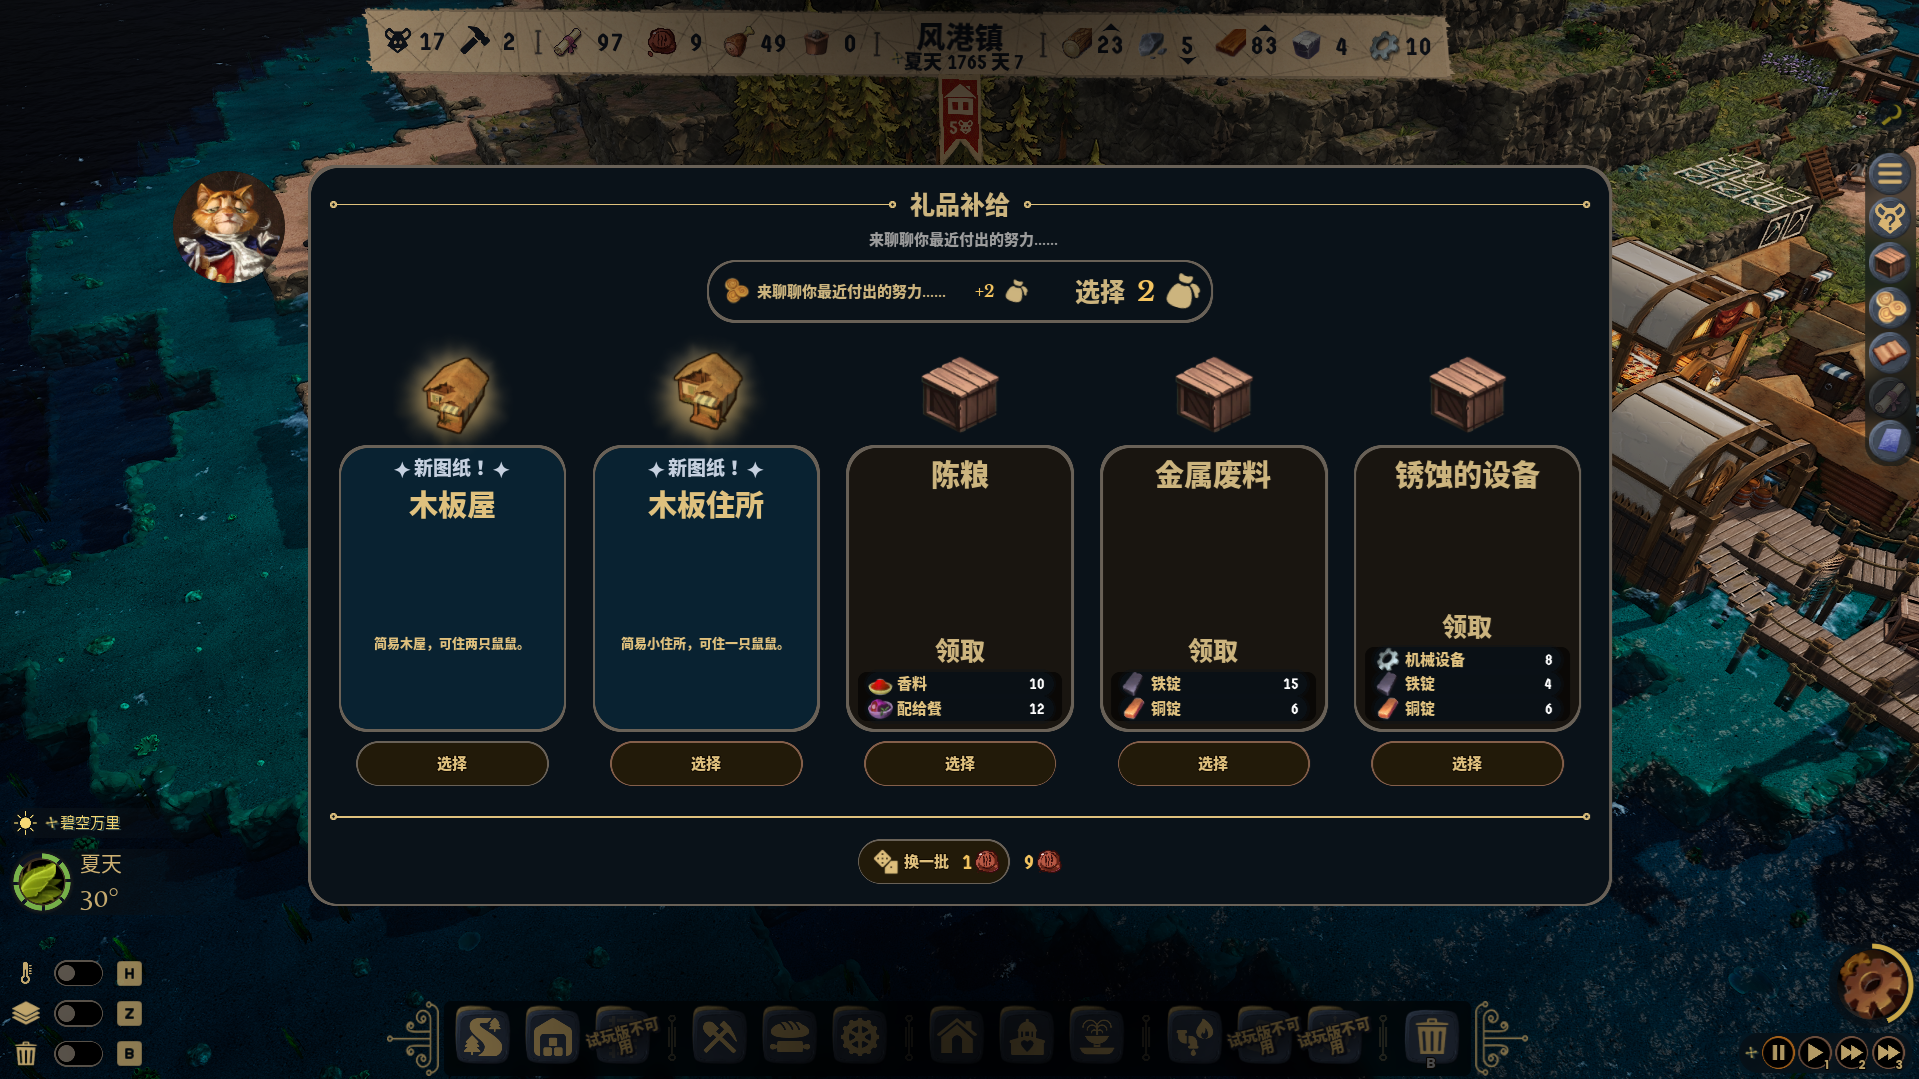Select the ship-wheel category icon
Screen dimensions: 1919x1079
click(859, 1037)
